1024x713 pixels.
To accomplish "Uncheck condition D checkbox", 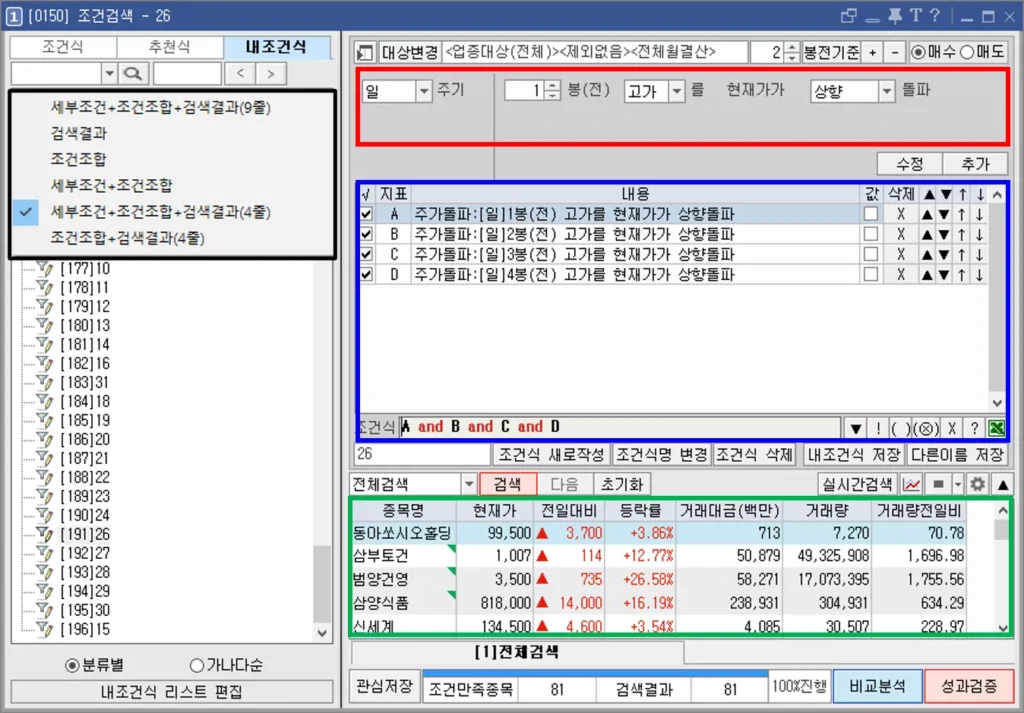I will pyautogui.click(x=366, y=275).
